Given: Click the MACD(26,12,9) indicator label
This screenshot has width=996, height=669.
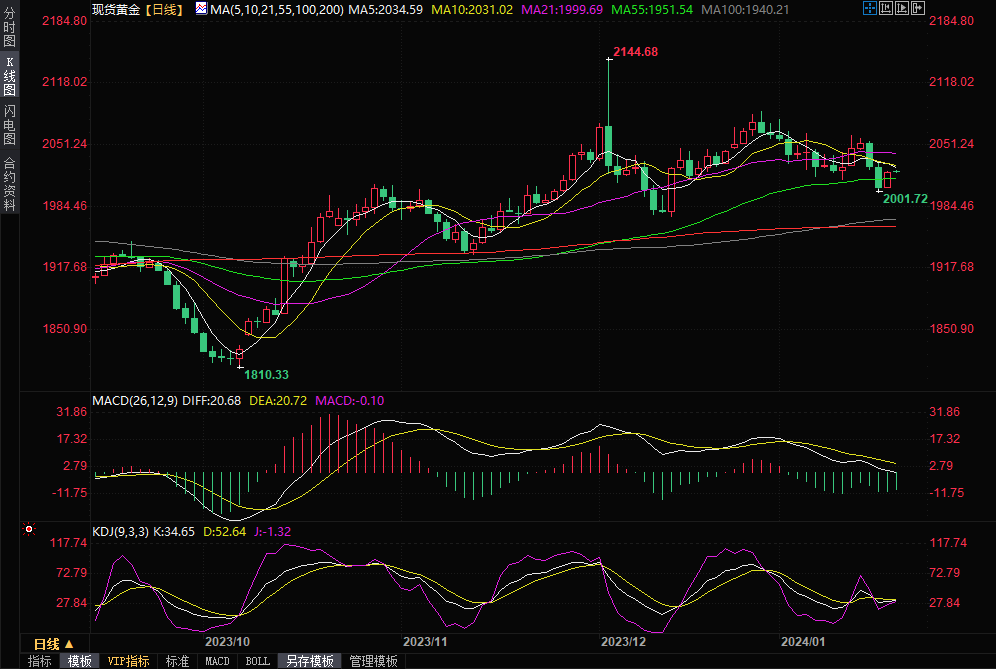Looking at the screenshot, I should coord(135,400).
